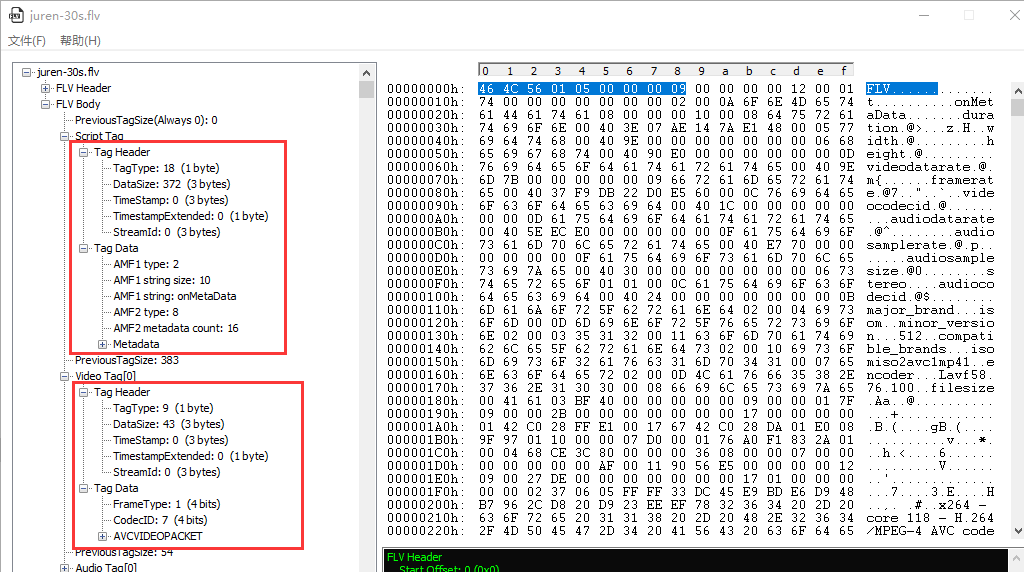This screenshot has width=1024, height=572.
Task: Select the 'PreviousTagSize: 383' item
Action: (127, 360)
